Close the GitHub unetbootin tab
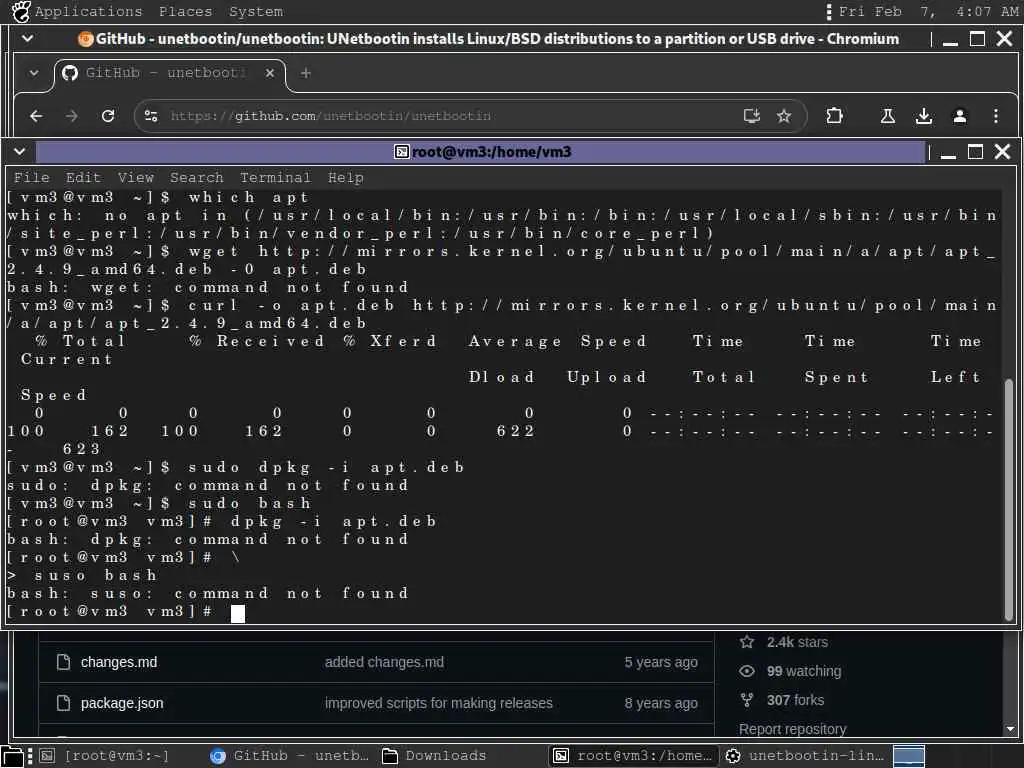The width and height of the screenshot is (1024, 768). click(x=270, y=73)
